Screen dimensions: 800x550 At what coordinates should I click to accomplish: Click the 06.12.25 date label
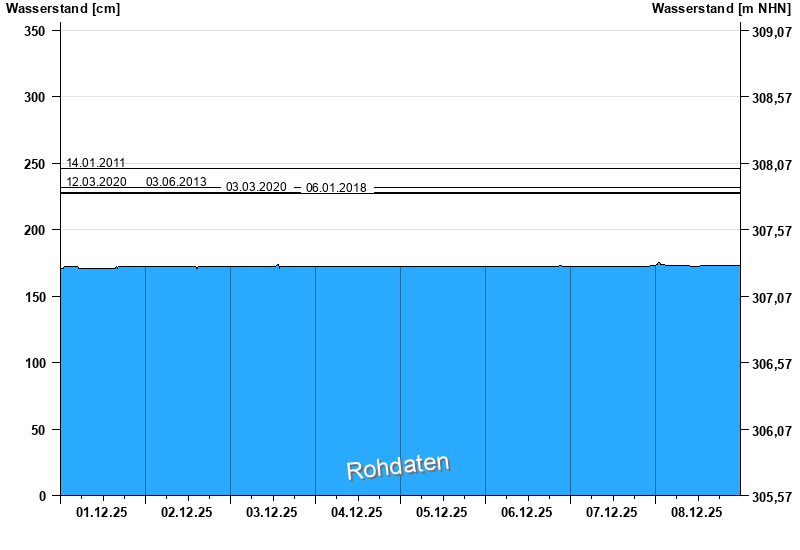[527, 512]
